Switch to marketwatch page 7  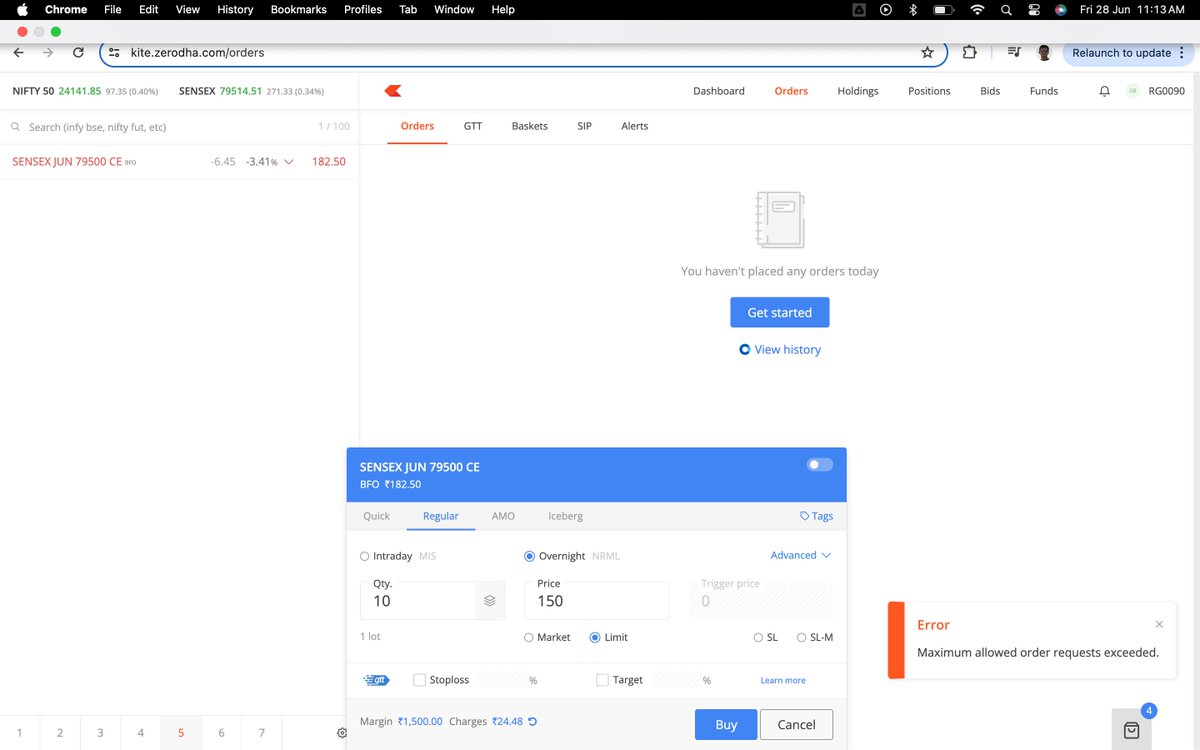coord(262,733)
